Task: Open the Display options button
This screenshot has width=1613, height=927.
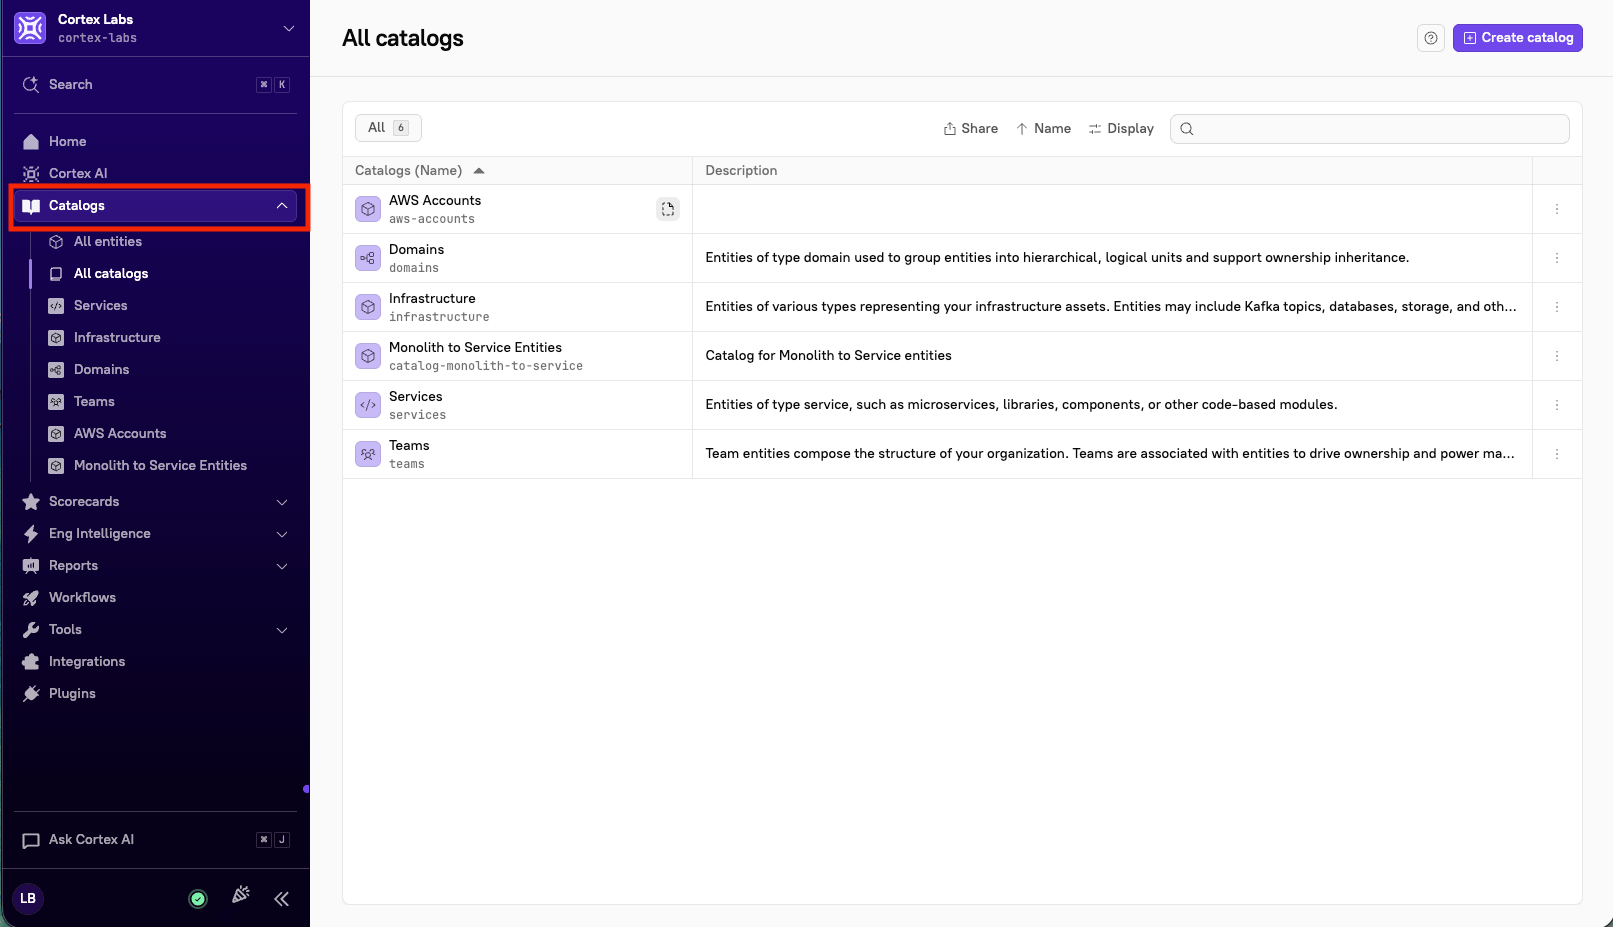Action: coord(1121,129)
